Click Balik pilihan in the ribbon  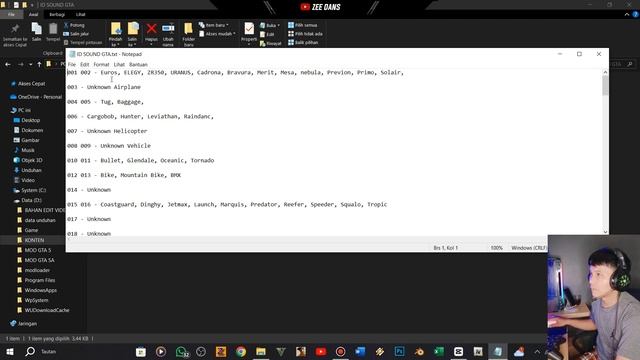click(x=303, y=42)
